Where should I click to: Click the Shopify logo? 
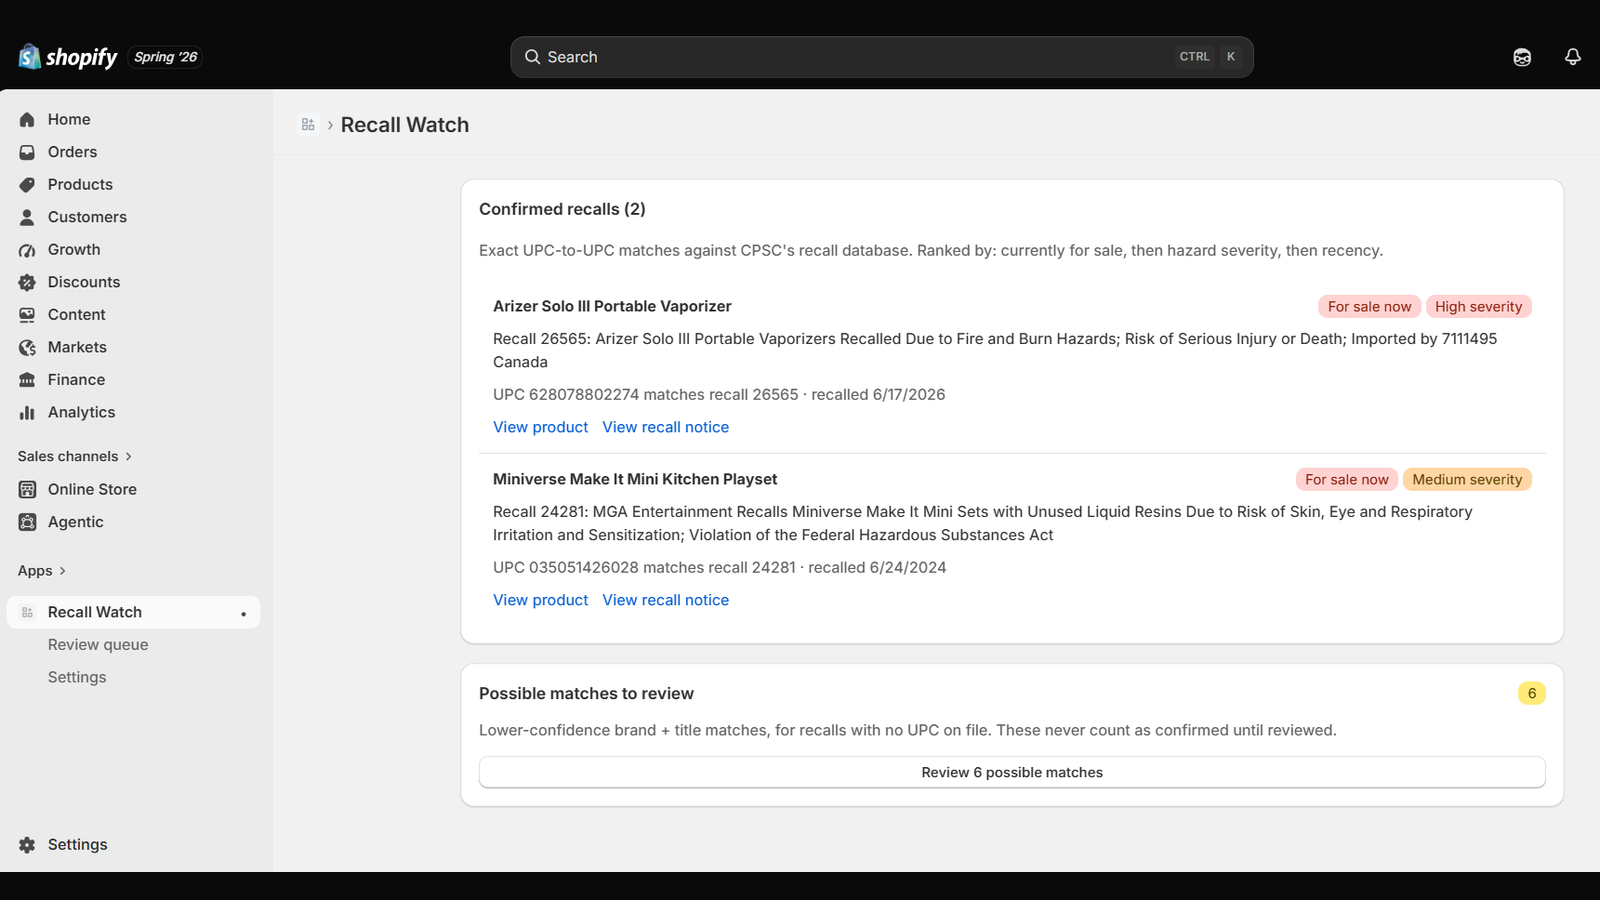pos(68,57)
